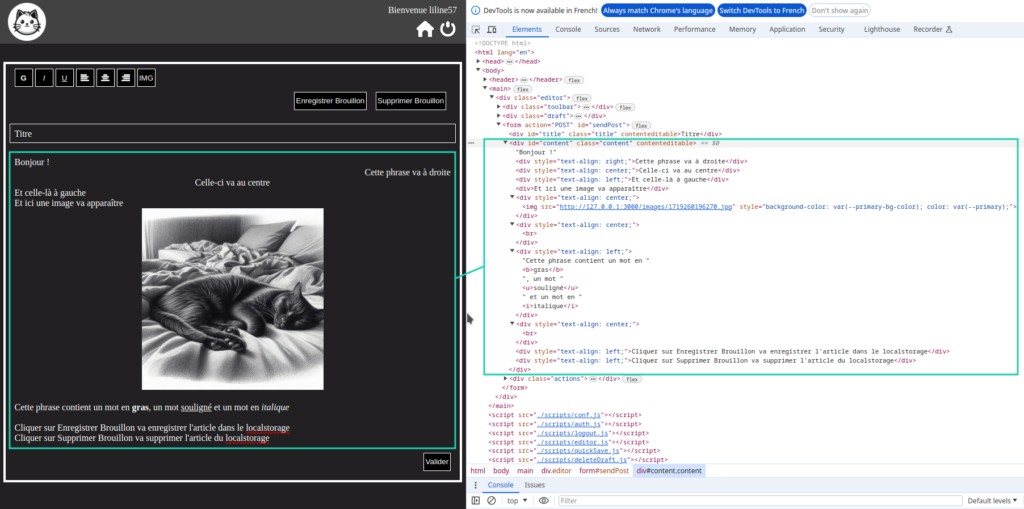The width and height of the screenshot is (1024, 509).
Task: Collapse the form sendPost node
Action: [x=500, y=125]
